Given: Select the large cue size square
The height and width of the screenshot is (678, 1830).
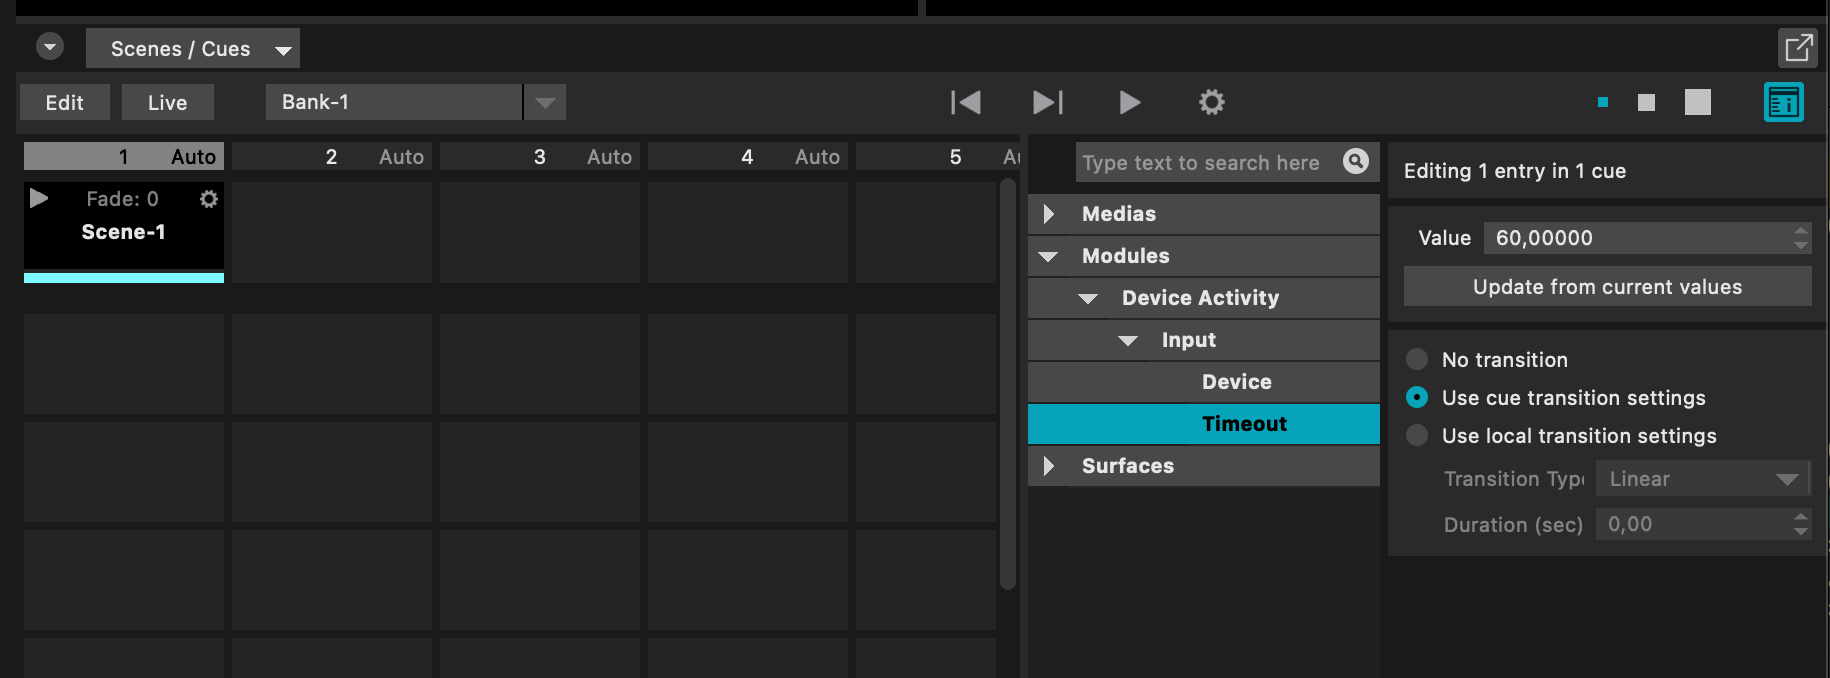Looking at the screenshot, I should pyautogui.click(x=1697, y=102).
